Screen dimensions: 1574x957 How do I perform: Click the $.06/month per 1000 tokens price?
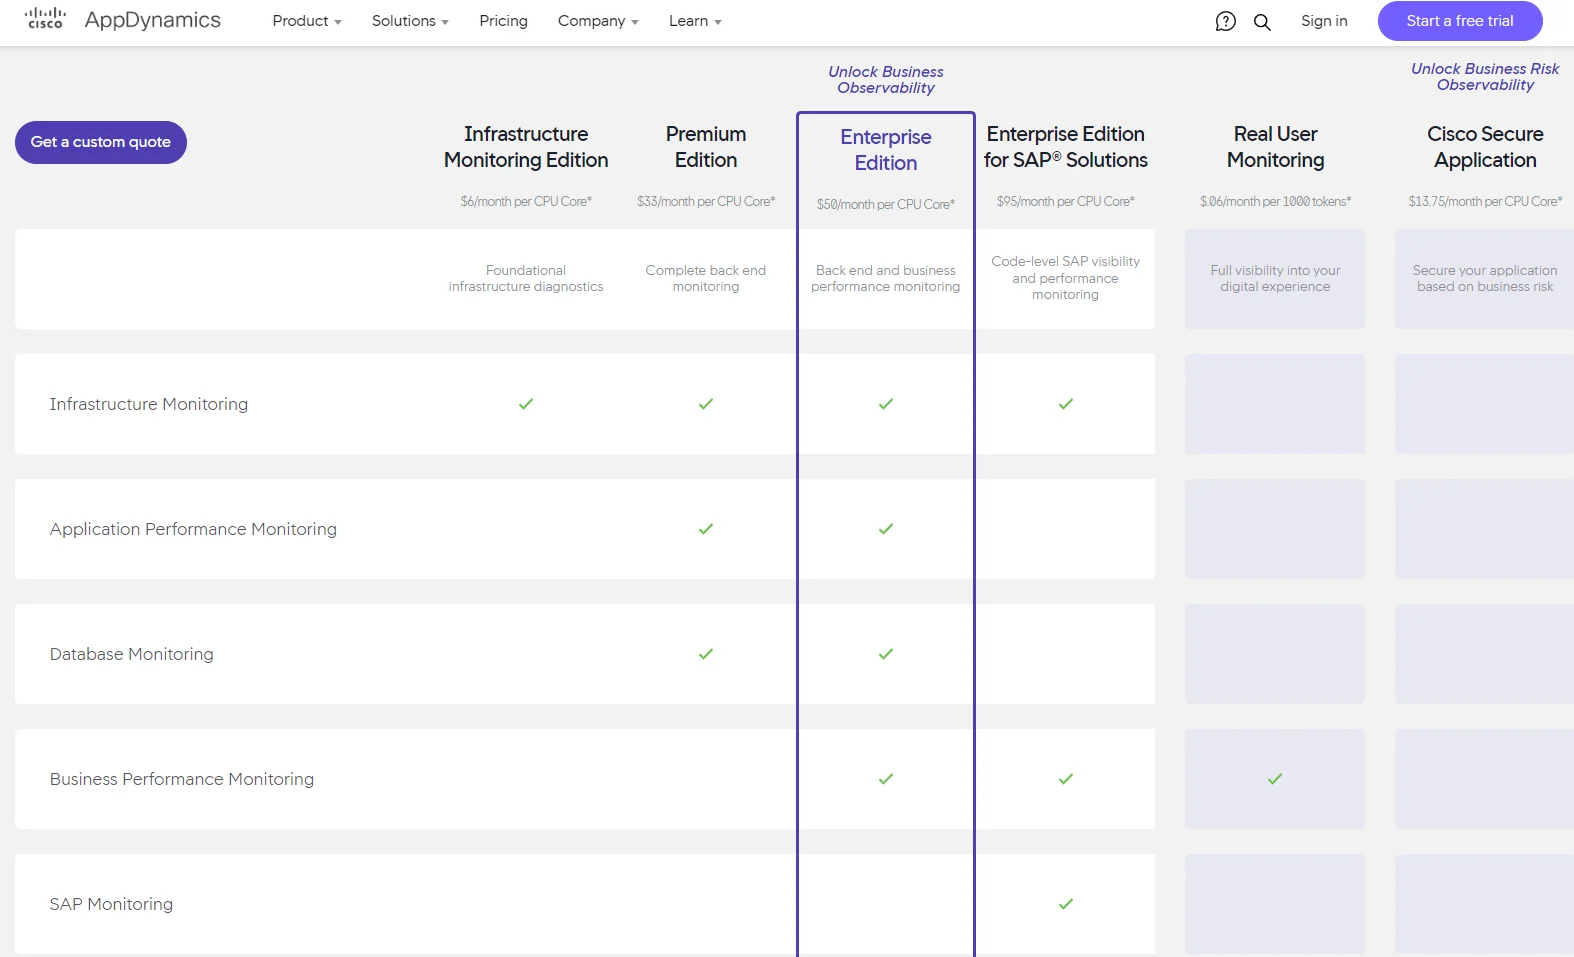point(1276,201)
